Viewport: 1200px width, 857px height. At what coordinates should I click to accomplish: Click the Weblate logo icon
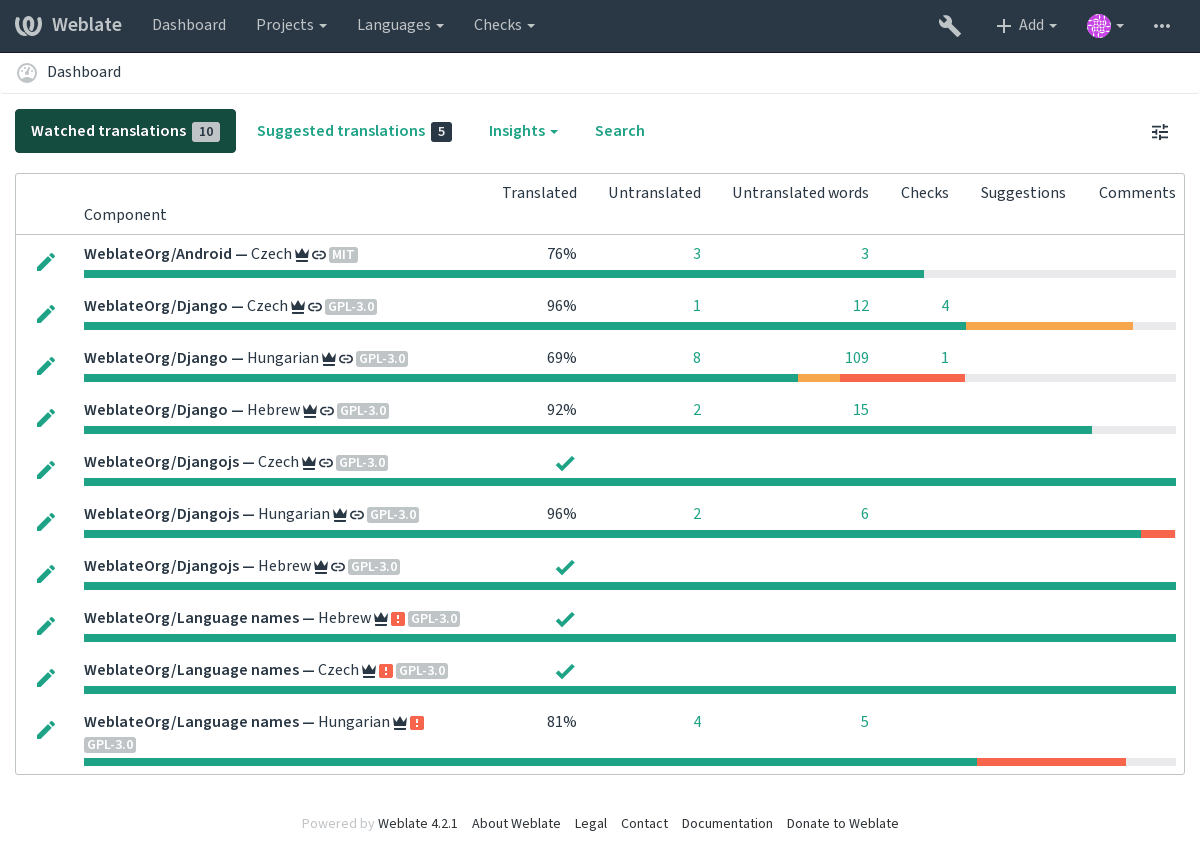[x=28, y=25]
